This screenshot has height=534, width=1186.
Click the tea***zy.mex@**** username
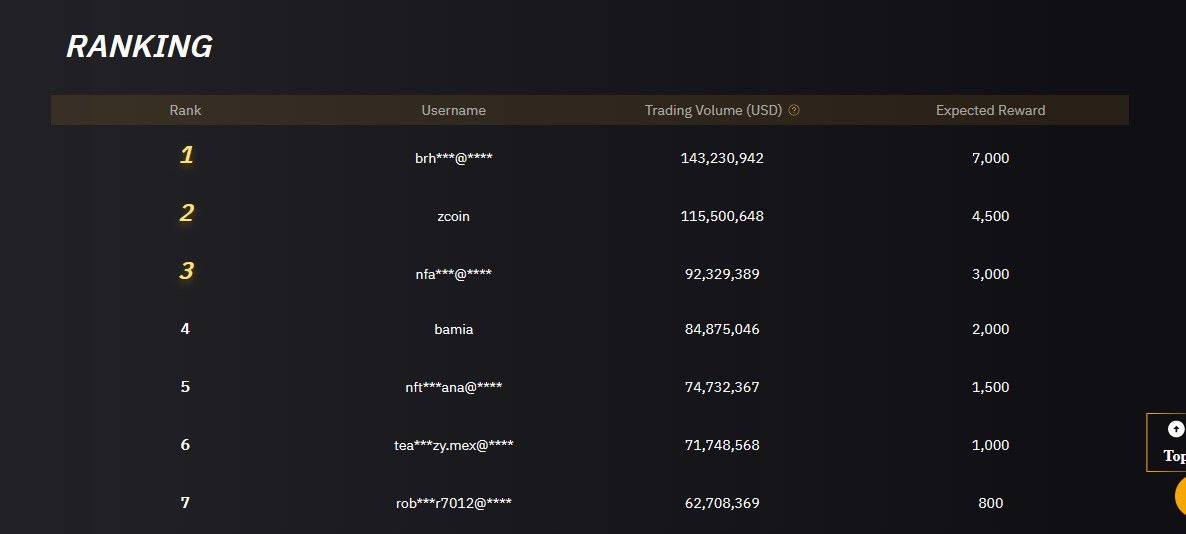453,445
